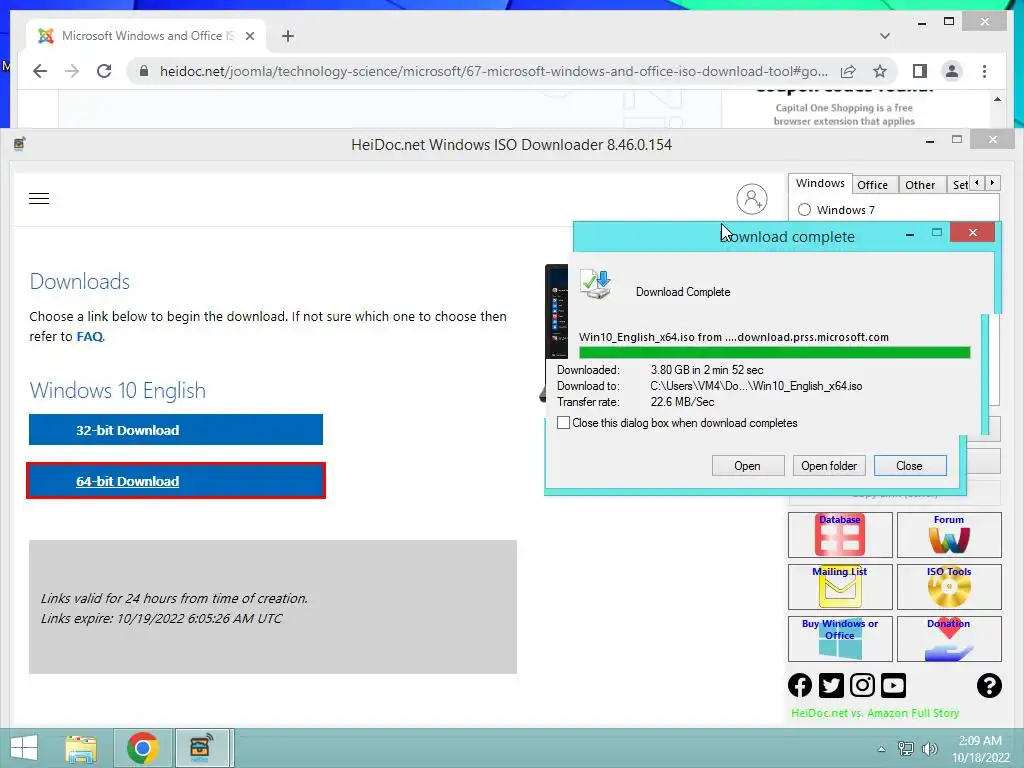Toggle Chrome side panel icon

[920, 71]
